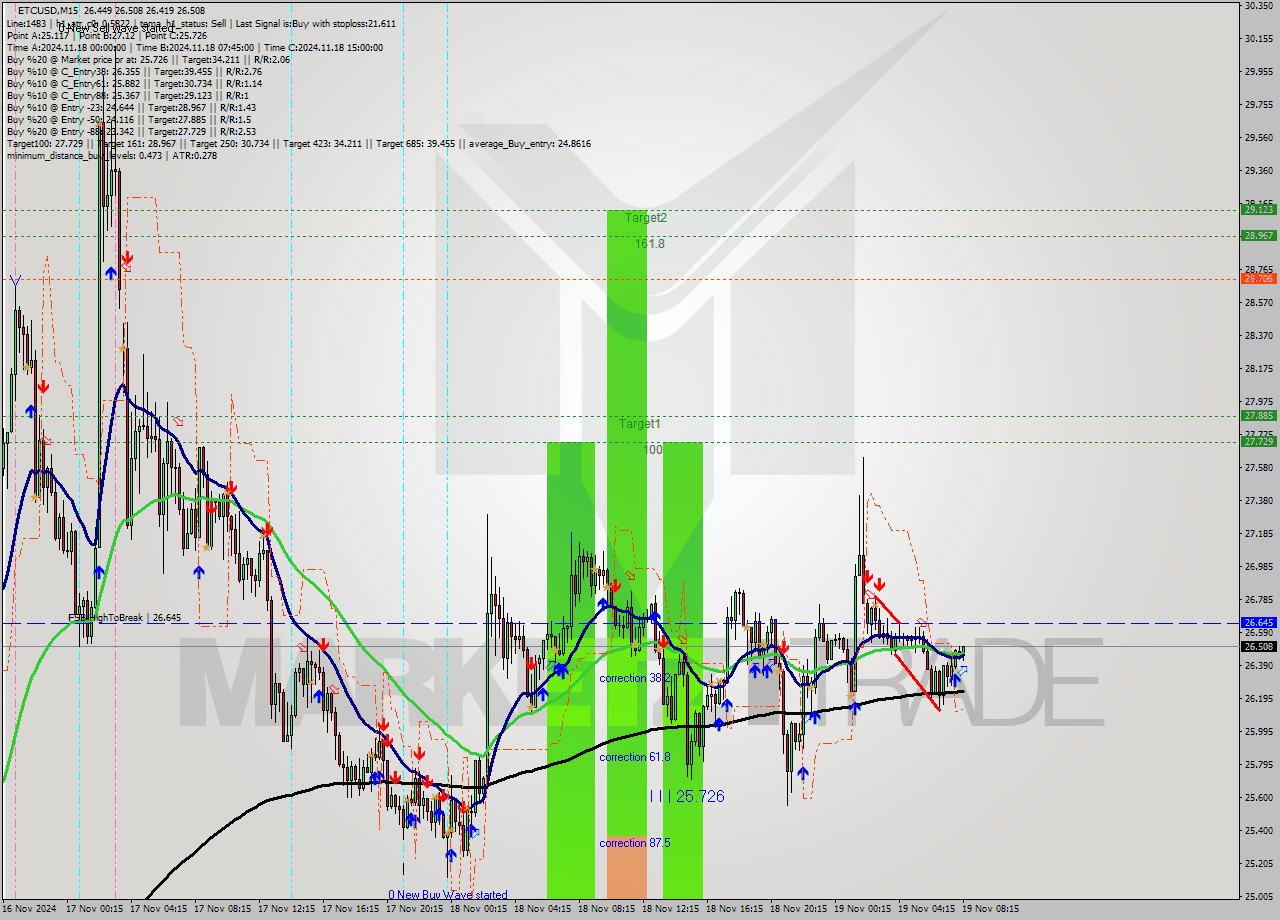Click the 25.400 price axis label
The width and height of the screenshot is (1280, 920).
(x=1258, y=831)
